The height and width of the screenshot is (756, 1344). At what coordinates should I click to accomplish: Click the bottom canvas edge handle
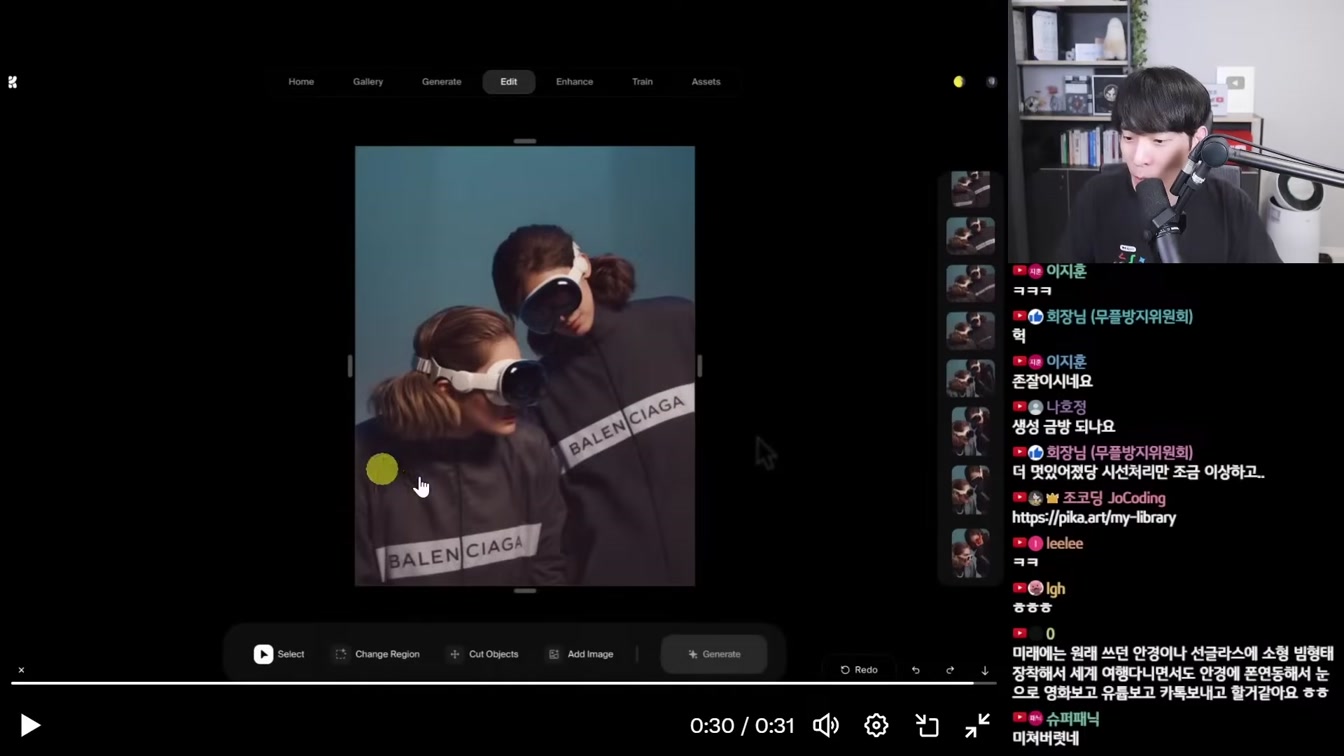click(x=525, y=591)
